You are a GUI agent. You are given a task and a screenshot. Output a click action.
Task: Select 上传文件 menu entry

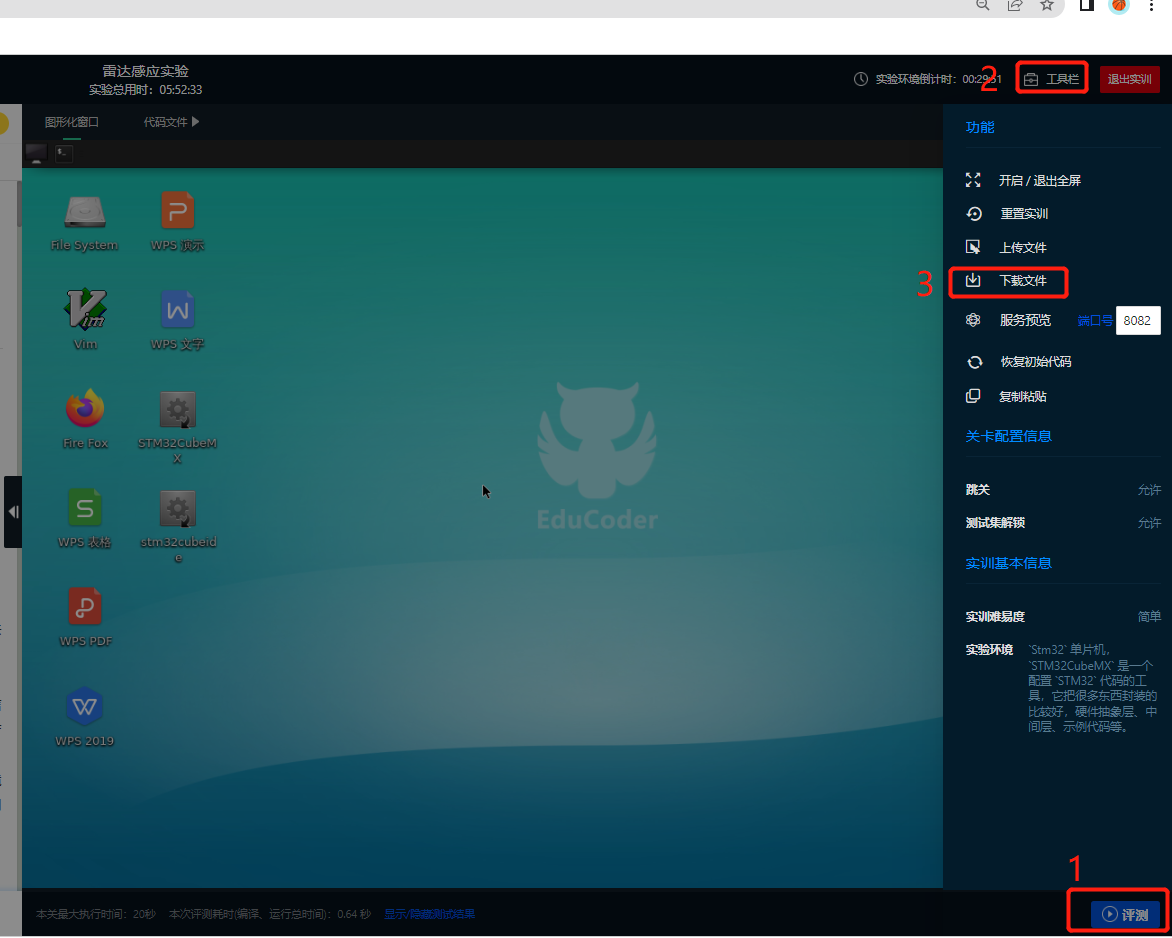tap(1023, 247)
